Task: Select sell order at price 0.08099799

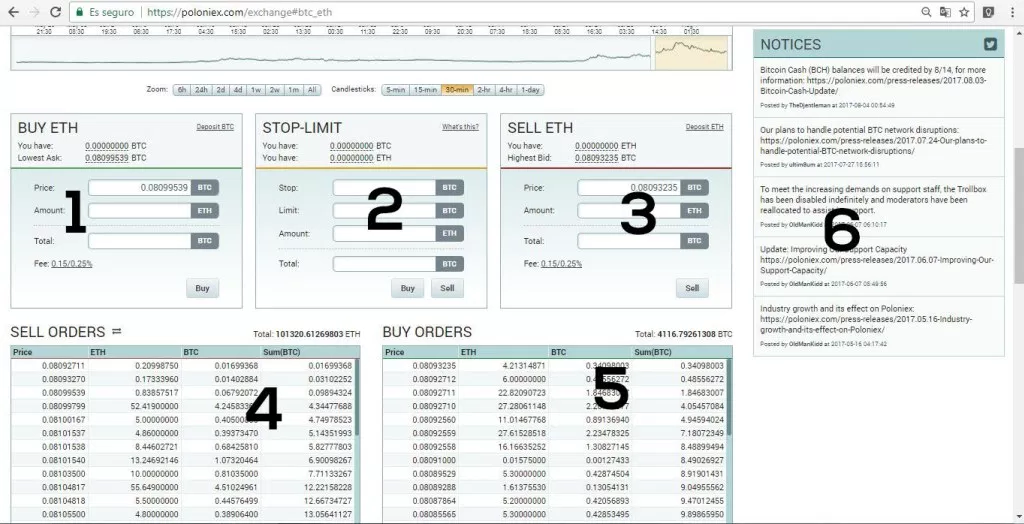Action: [x=185, y=406]
